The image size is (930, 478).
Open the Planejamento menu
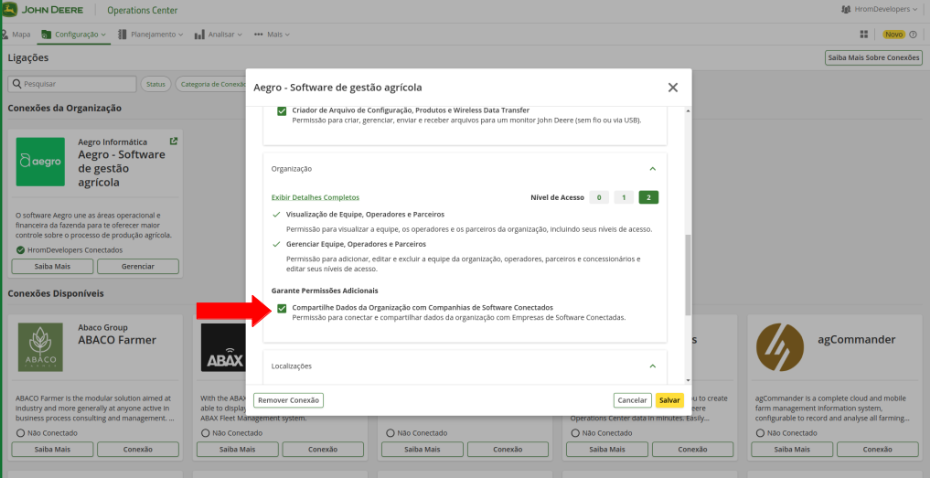coord(151,34)
